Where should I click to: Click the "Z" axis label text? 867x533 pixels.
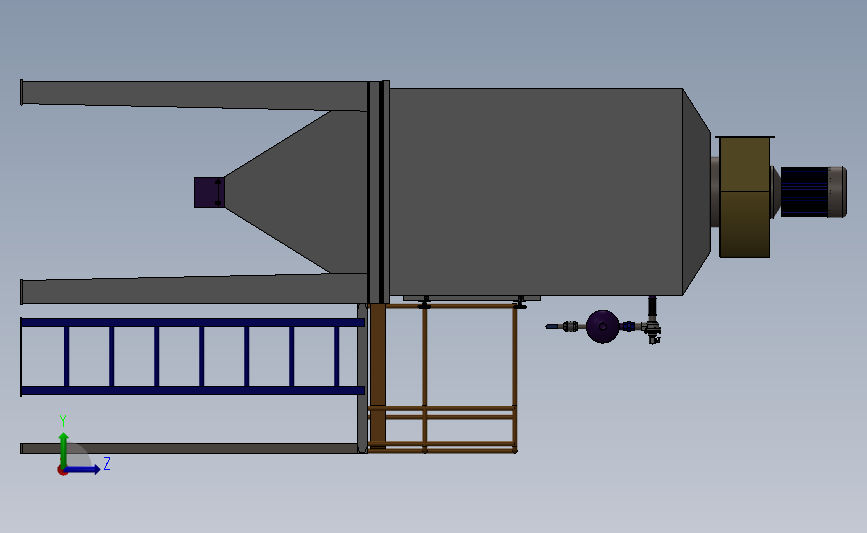click(107, 463)
